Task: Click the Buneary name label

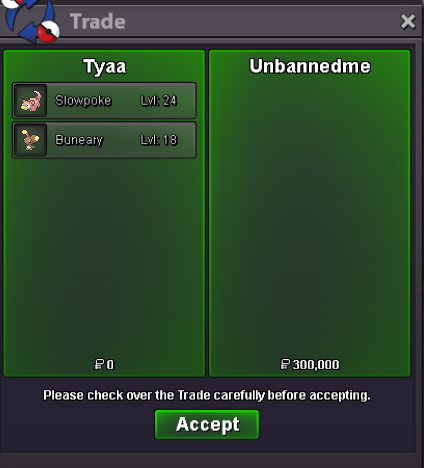Action: (79, 140)
